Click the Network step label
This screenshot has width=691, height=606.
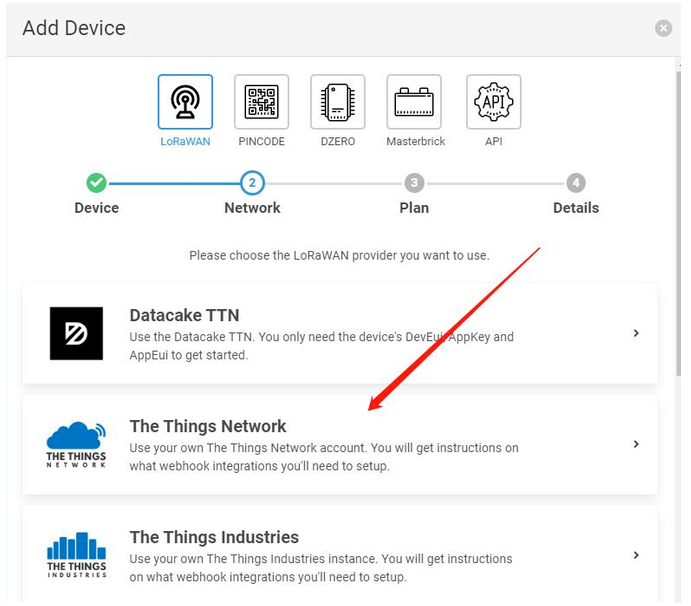point(252,208)
